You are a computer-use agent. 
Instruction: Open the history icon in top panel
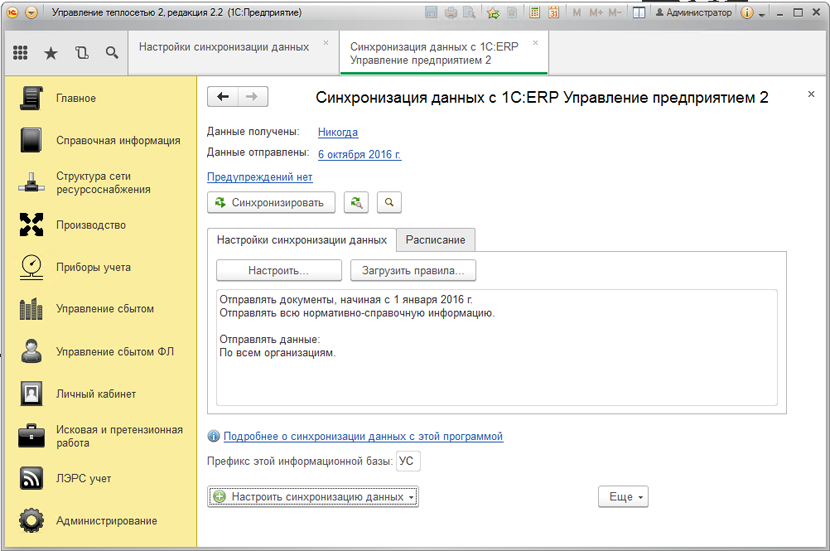pyautogui.click(x=81, y=53)
